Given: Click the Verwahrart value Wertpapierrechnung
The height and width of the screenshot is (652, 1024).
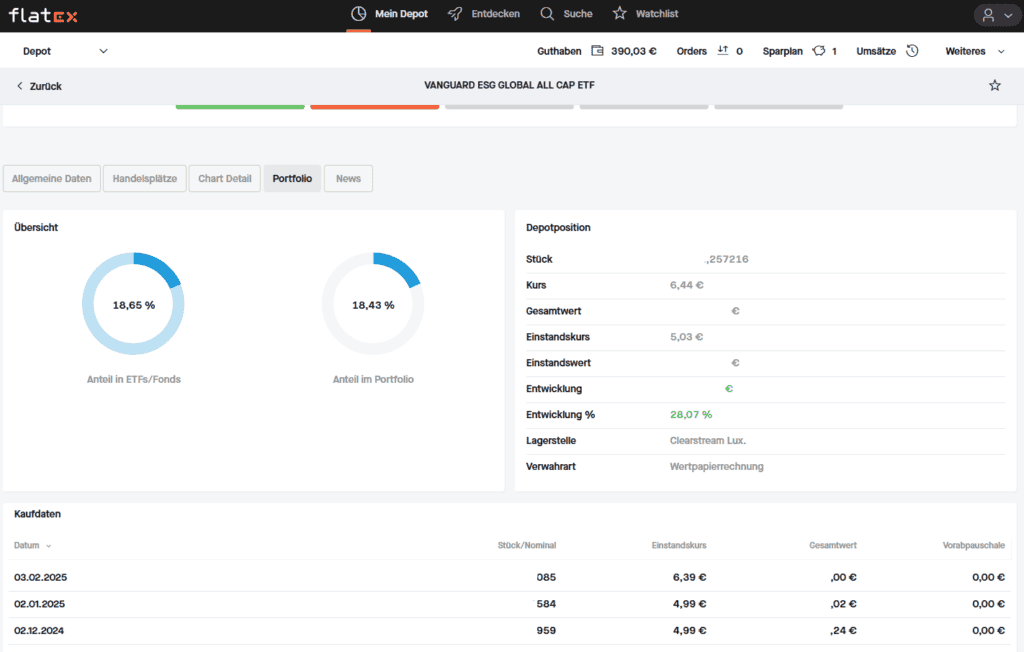Looking at the screenshot, I should (x=716, y=466).
